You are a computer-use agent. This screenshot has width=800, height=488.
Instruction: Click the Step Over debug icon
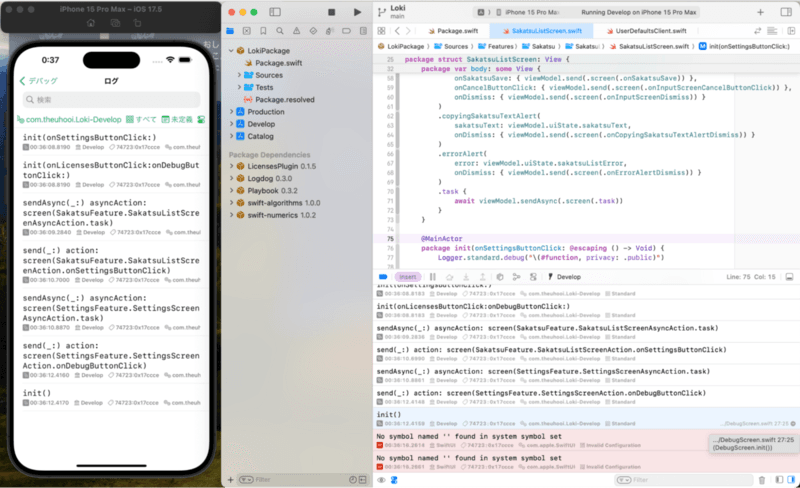coord(449,277)
